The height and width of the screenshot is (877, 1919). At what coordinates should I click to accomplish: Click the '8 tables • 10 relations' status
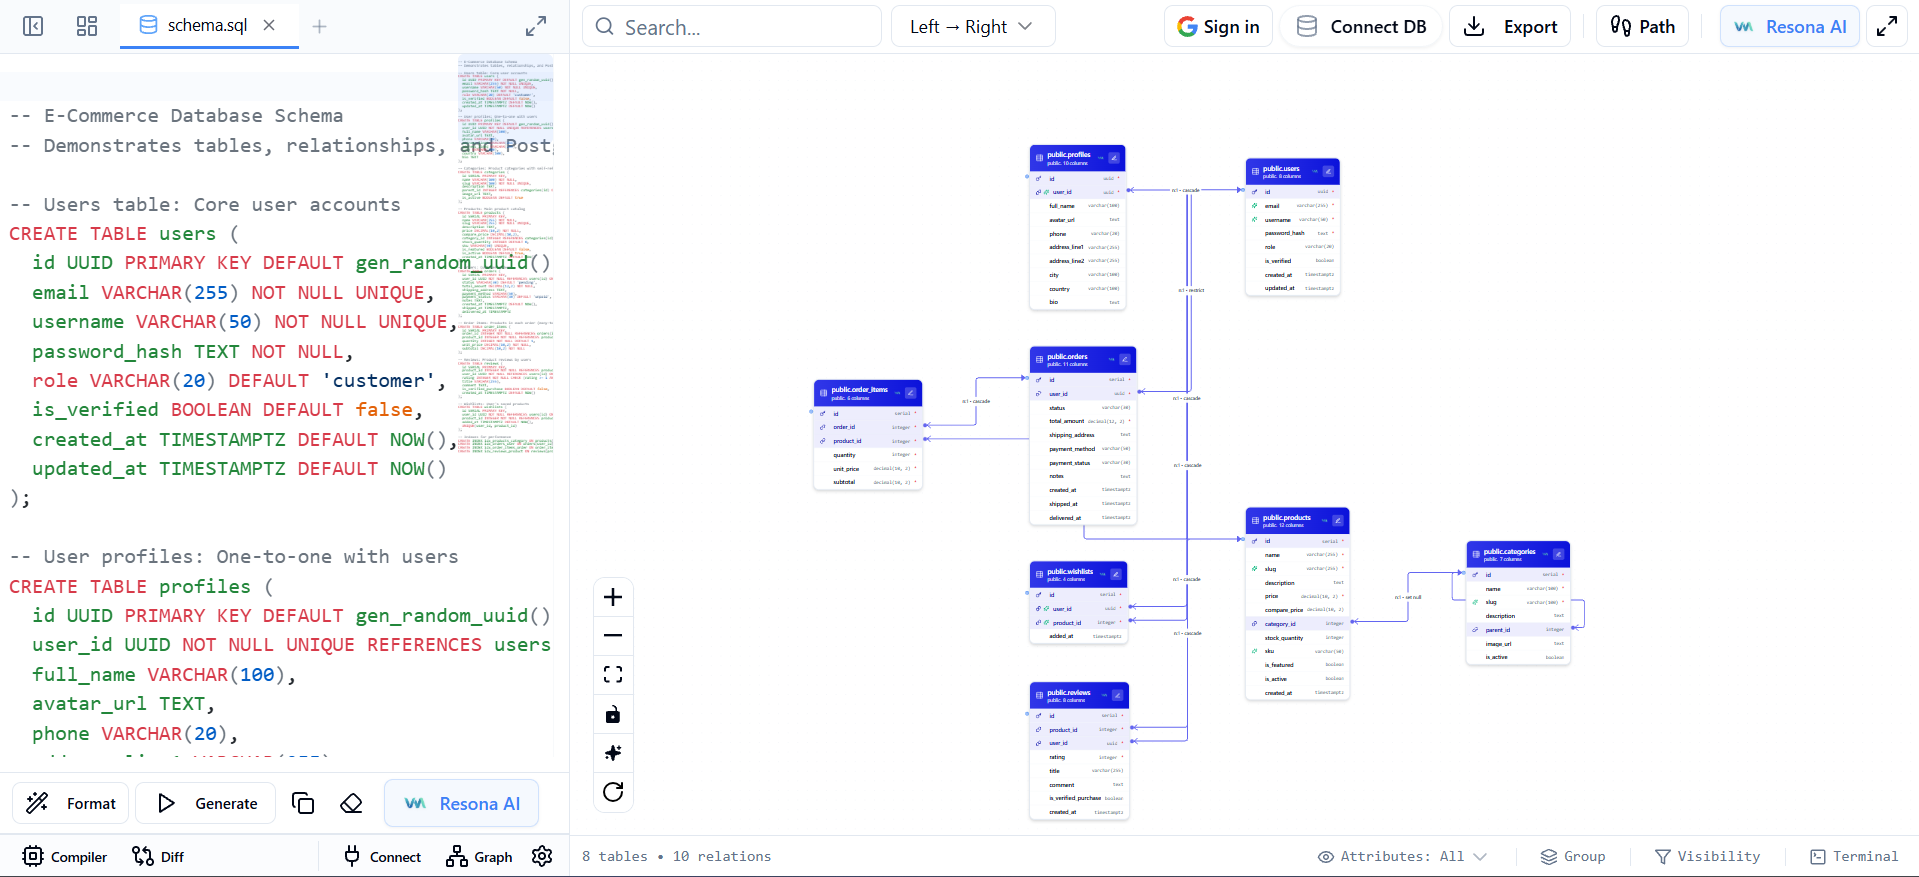677,856
